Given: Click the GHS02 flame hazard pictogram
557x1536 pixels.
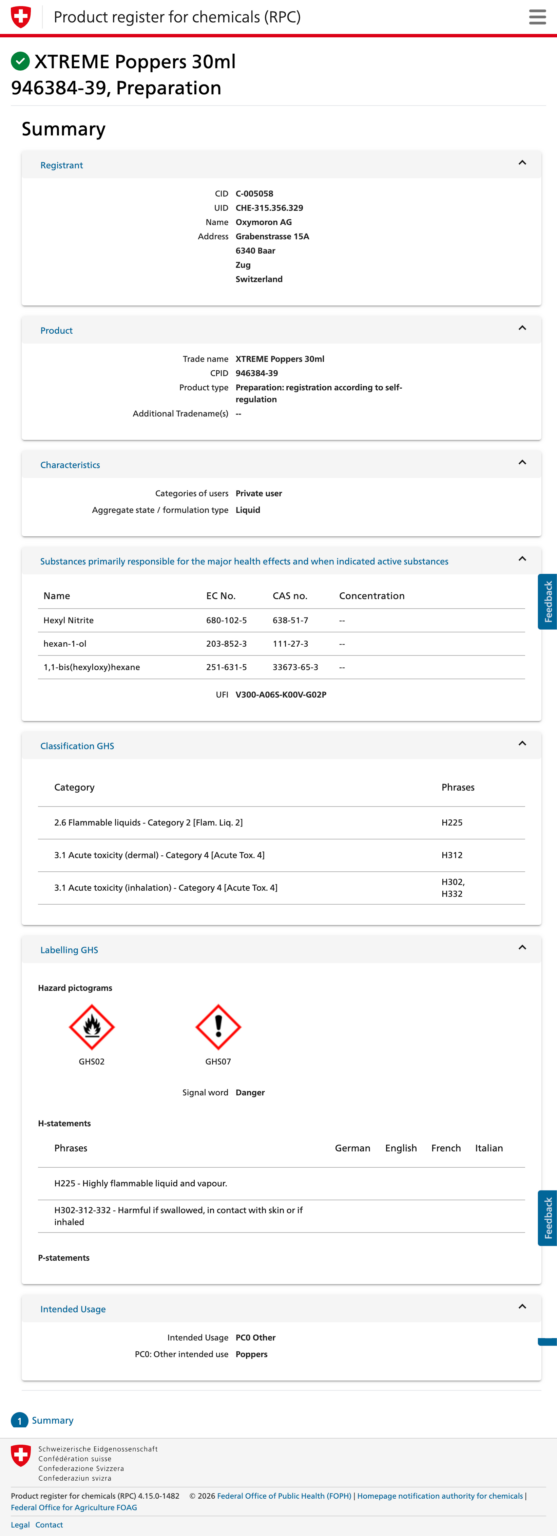Looking at the screenshot, I should [x=92, y=1027].
